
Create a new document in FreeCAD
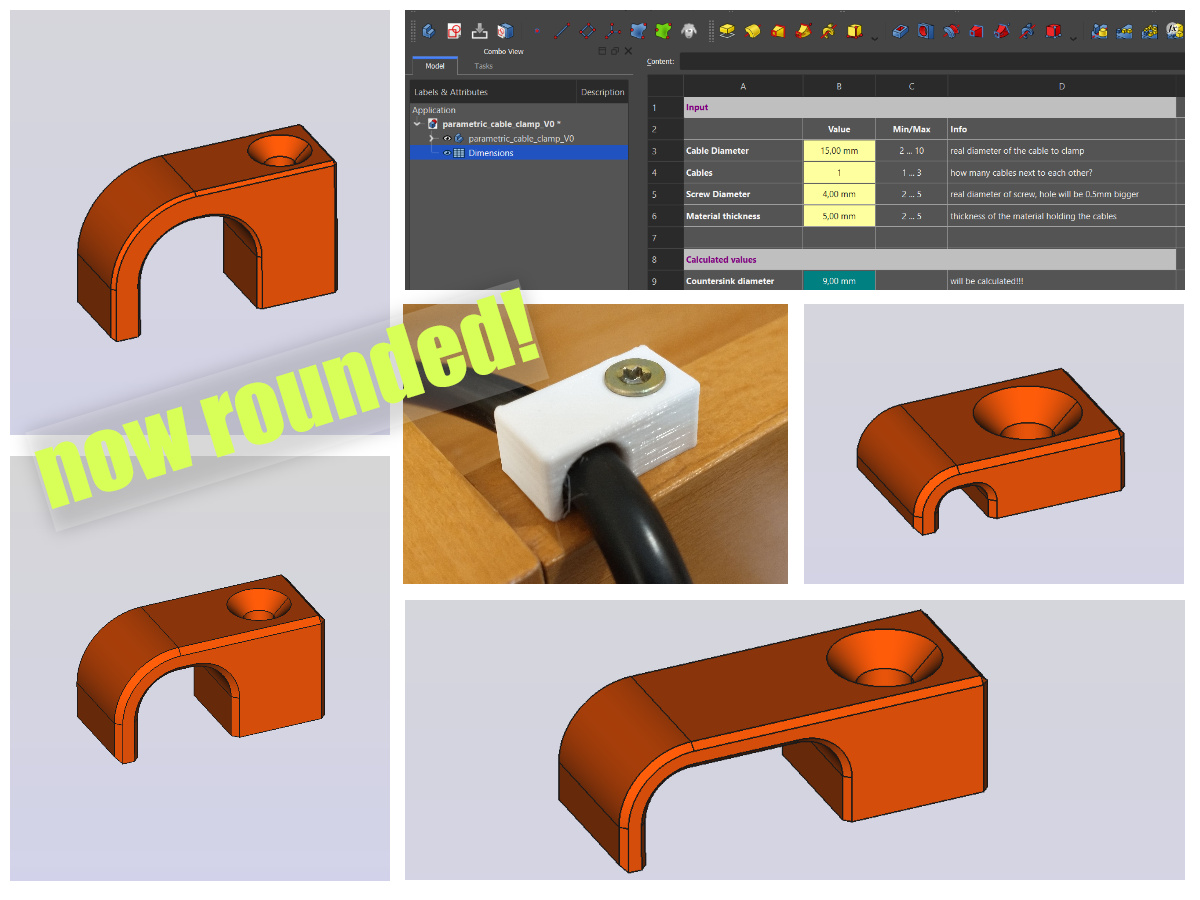[429, 31]
